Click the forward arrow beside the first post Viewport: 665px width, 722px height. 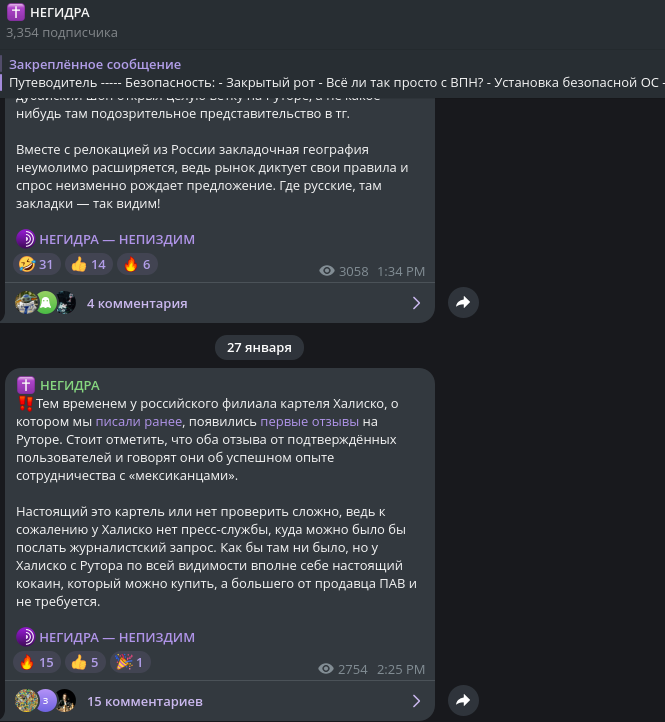(463, 302)
